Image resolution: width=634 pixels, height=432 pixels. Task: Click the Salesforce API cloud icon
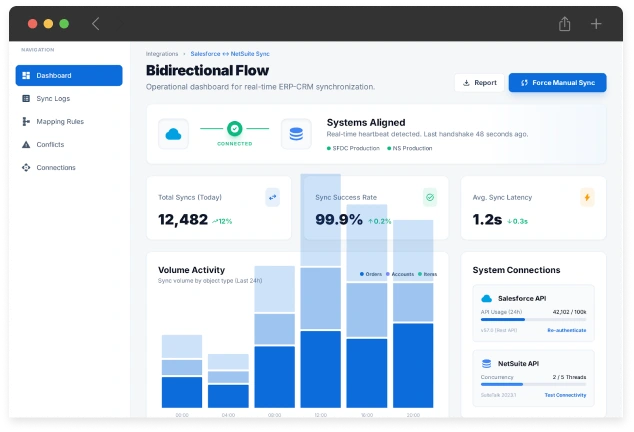click(486, 299)
